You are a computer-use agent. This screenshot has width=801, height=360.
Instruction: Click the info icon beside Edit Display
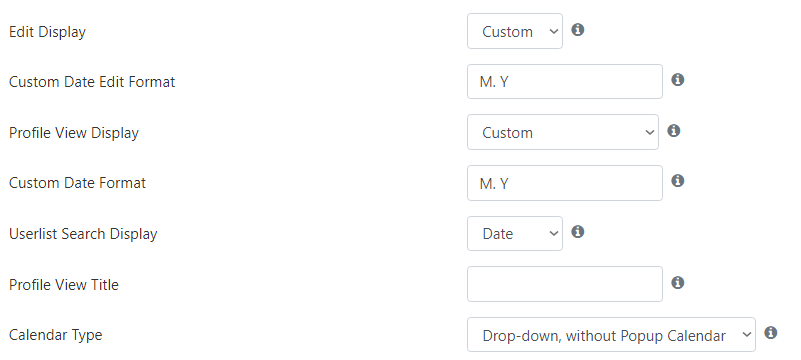tap(577, 30)
